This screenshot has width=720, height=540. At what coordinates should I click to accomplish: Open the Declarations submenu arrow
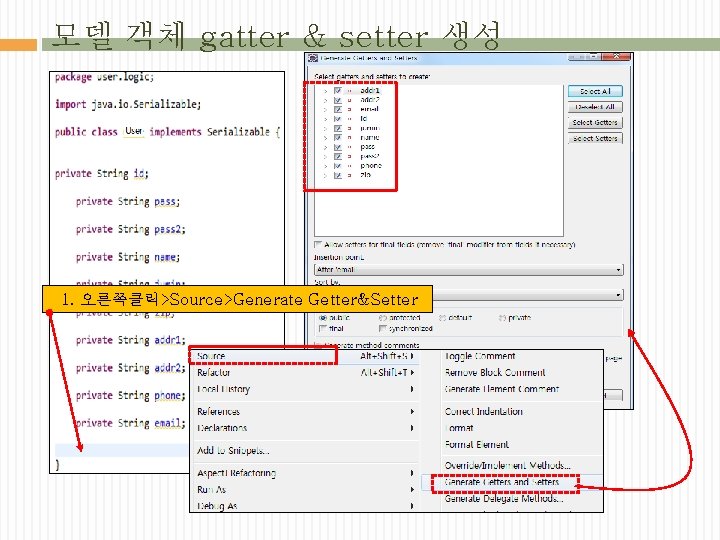pyautogui.click(x=412, y=428)
